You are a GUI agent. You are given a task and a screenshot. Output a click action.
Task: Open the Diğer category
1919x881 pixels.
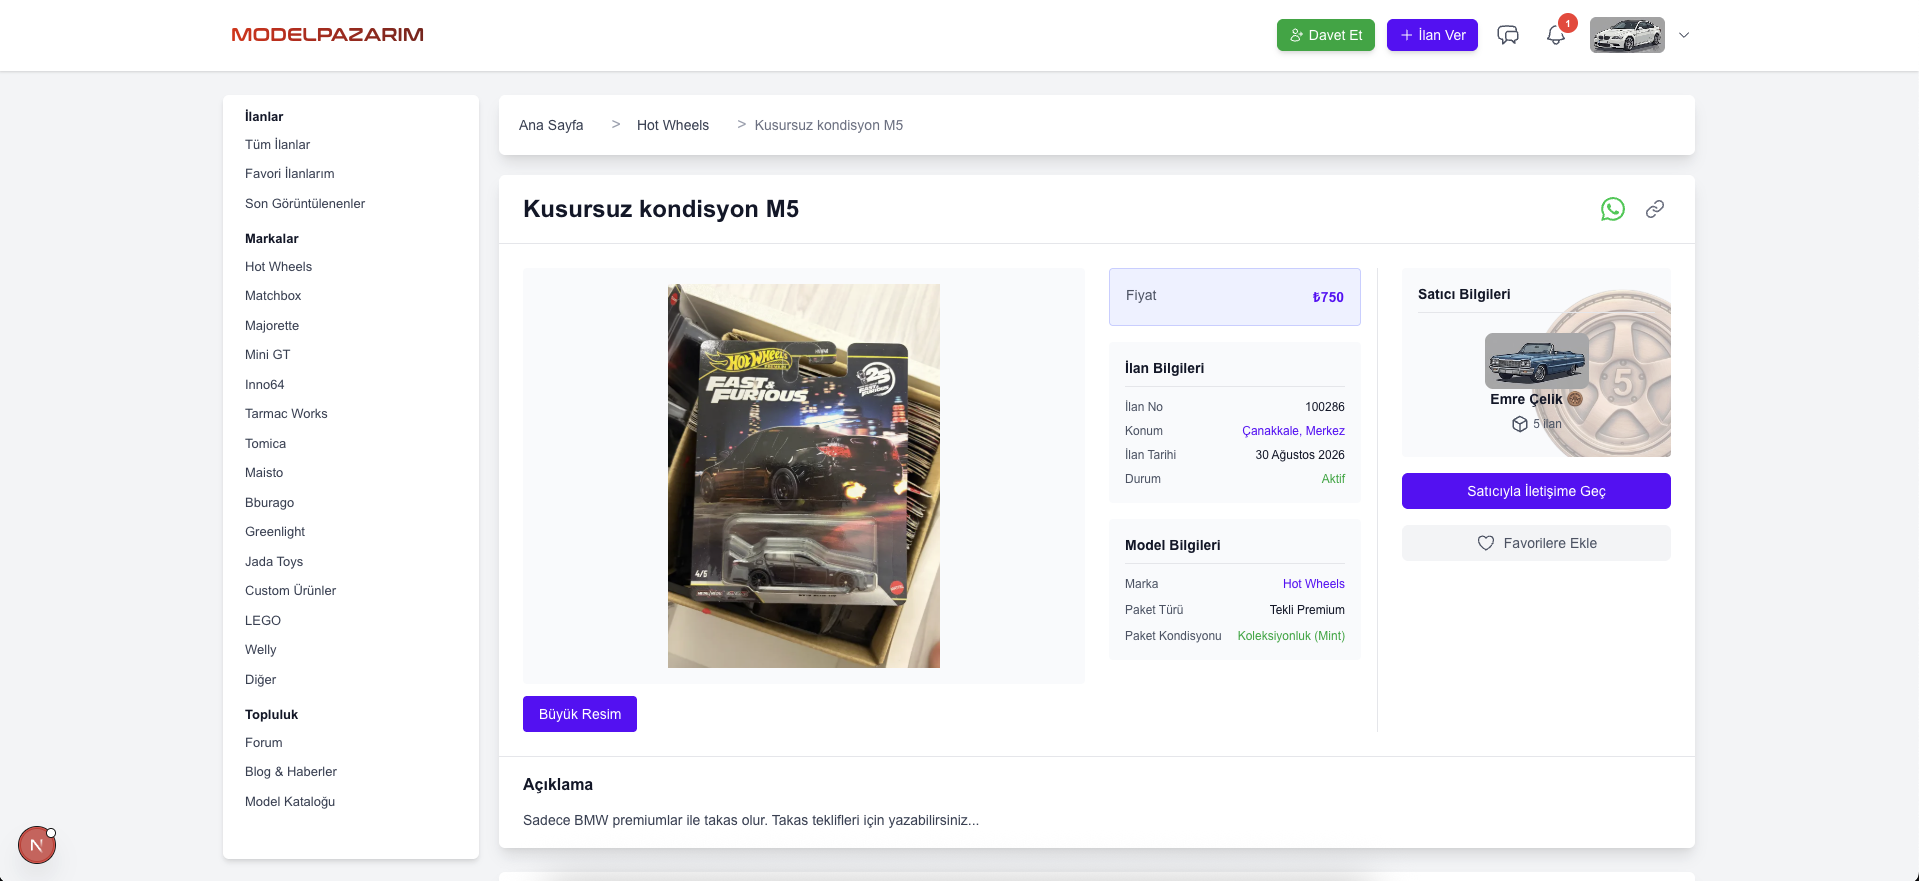(261, 680)
